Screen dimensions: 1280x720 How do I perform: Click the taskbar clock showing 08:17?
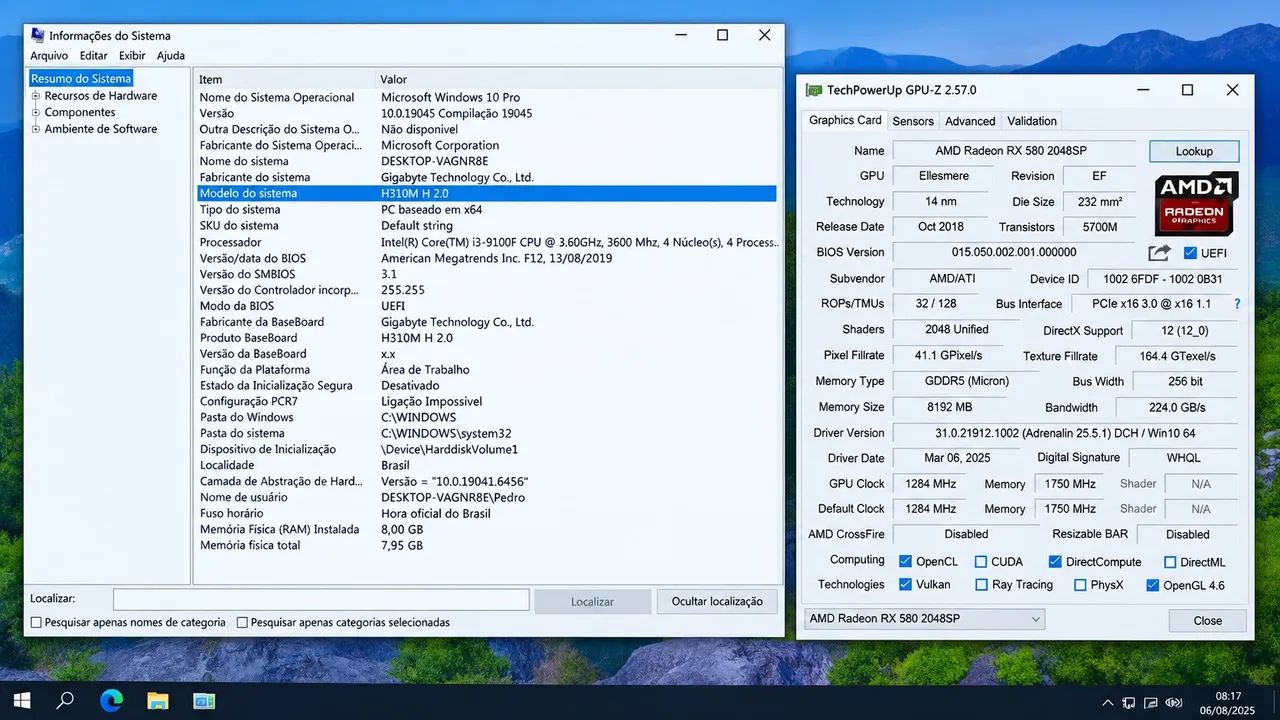point(1228,702)
